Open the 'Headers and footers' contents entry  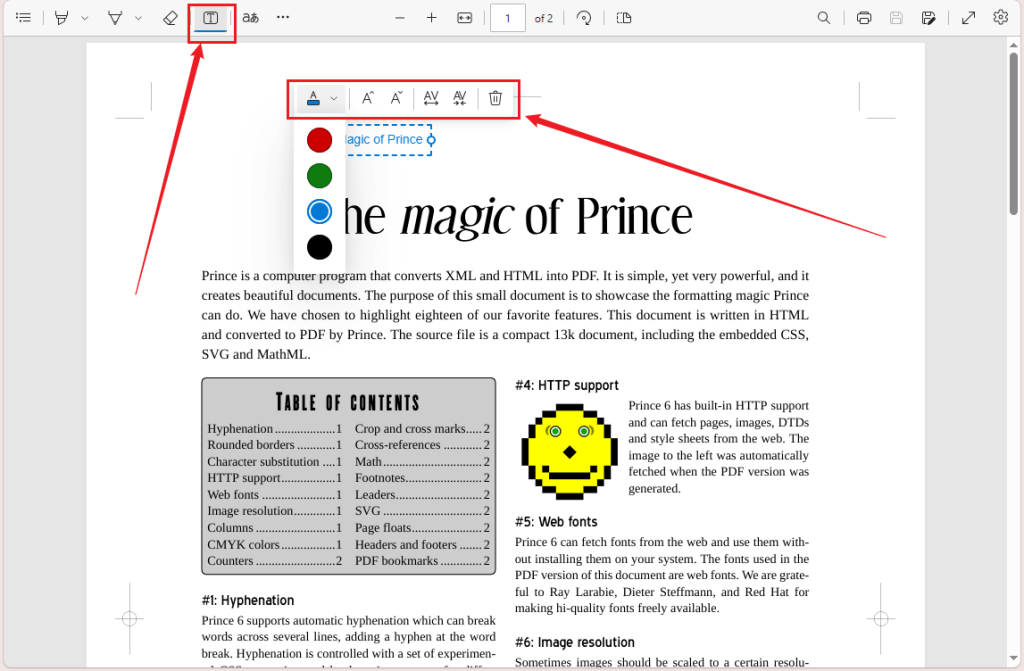(423, 544)
